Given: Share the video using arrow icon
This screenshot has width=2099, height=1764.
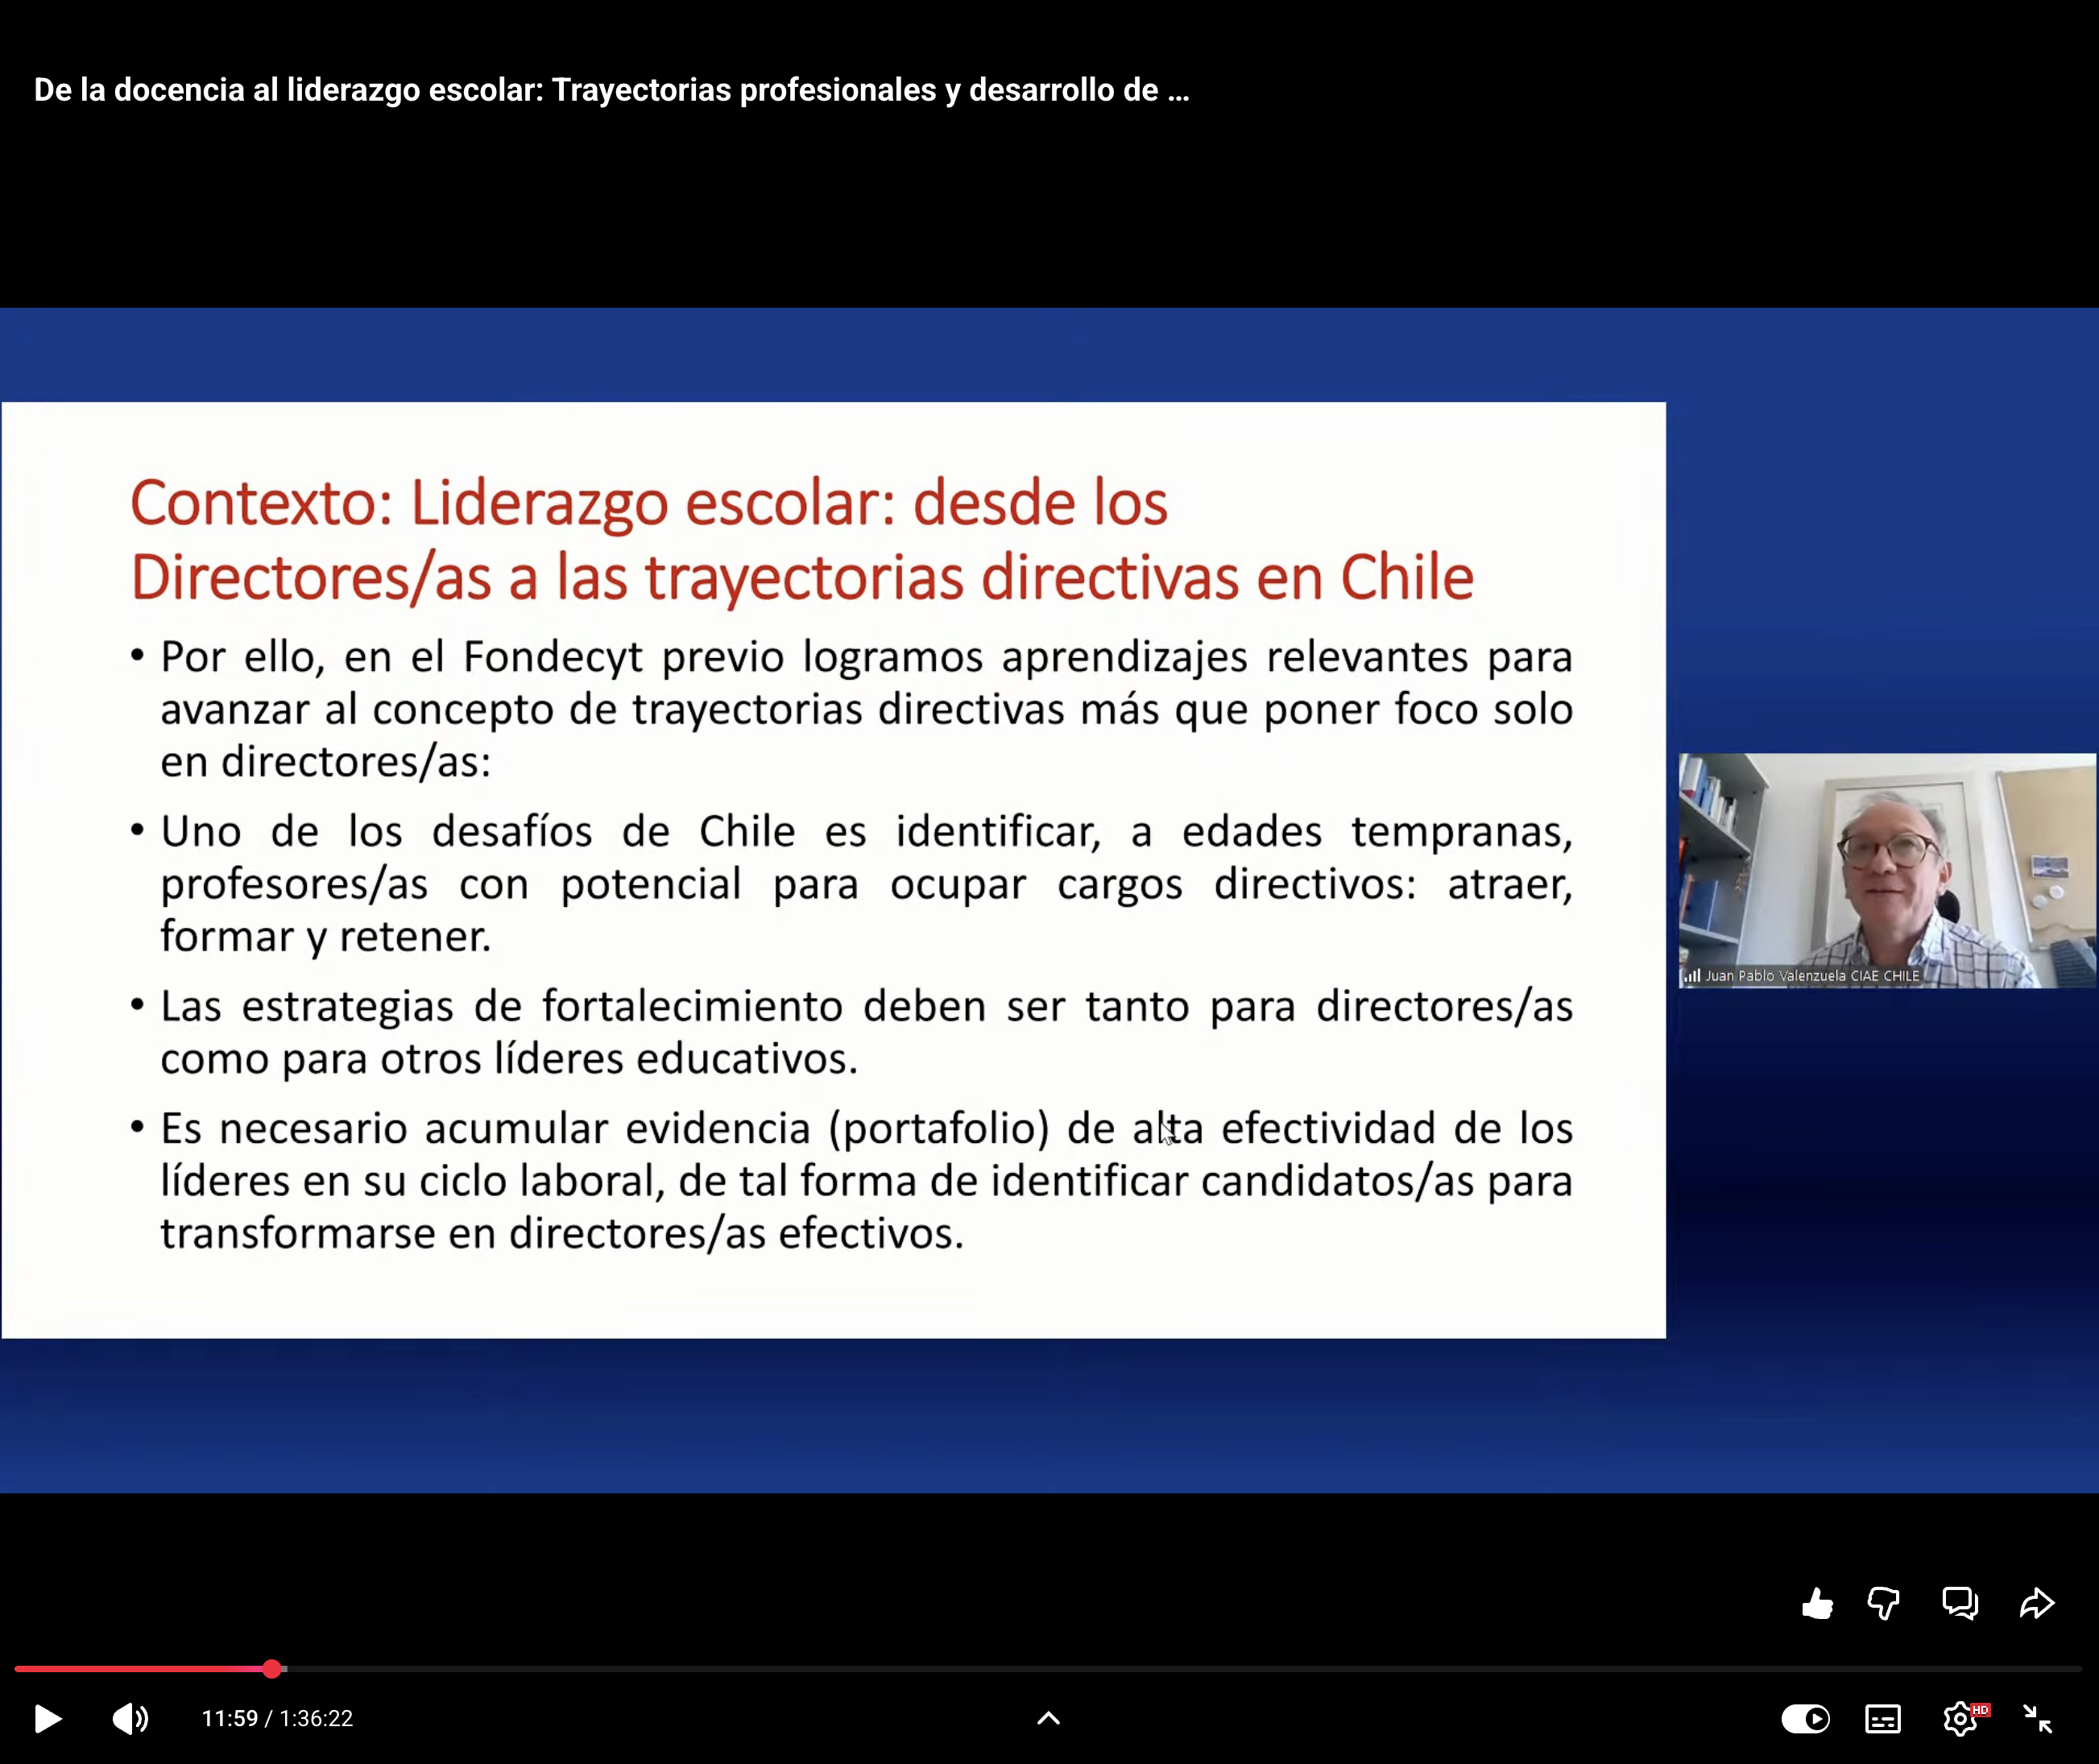Looking at the screenshot, I should click(x=2036, y=1604).
